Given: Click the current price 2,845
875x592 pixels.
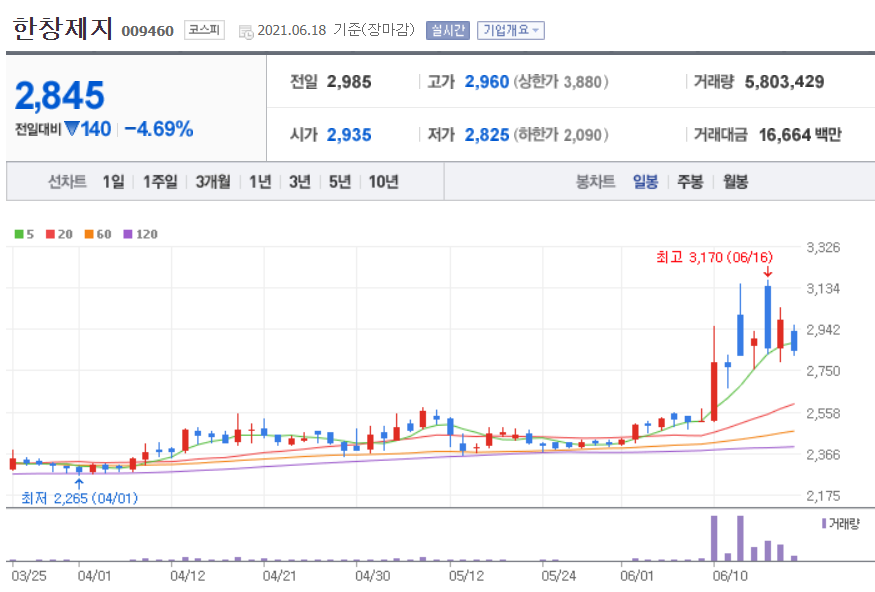Looking at the screenshot, I should coord(59,95).
